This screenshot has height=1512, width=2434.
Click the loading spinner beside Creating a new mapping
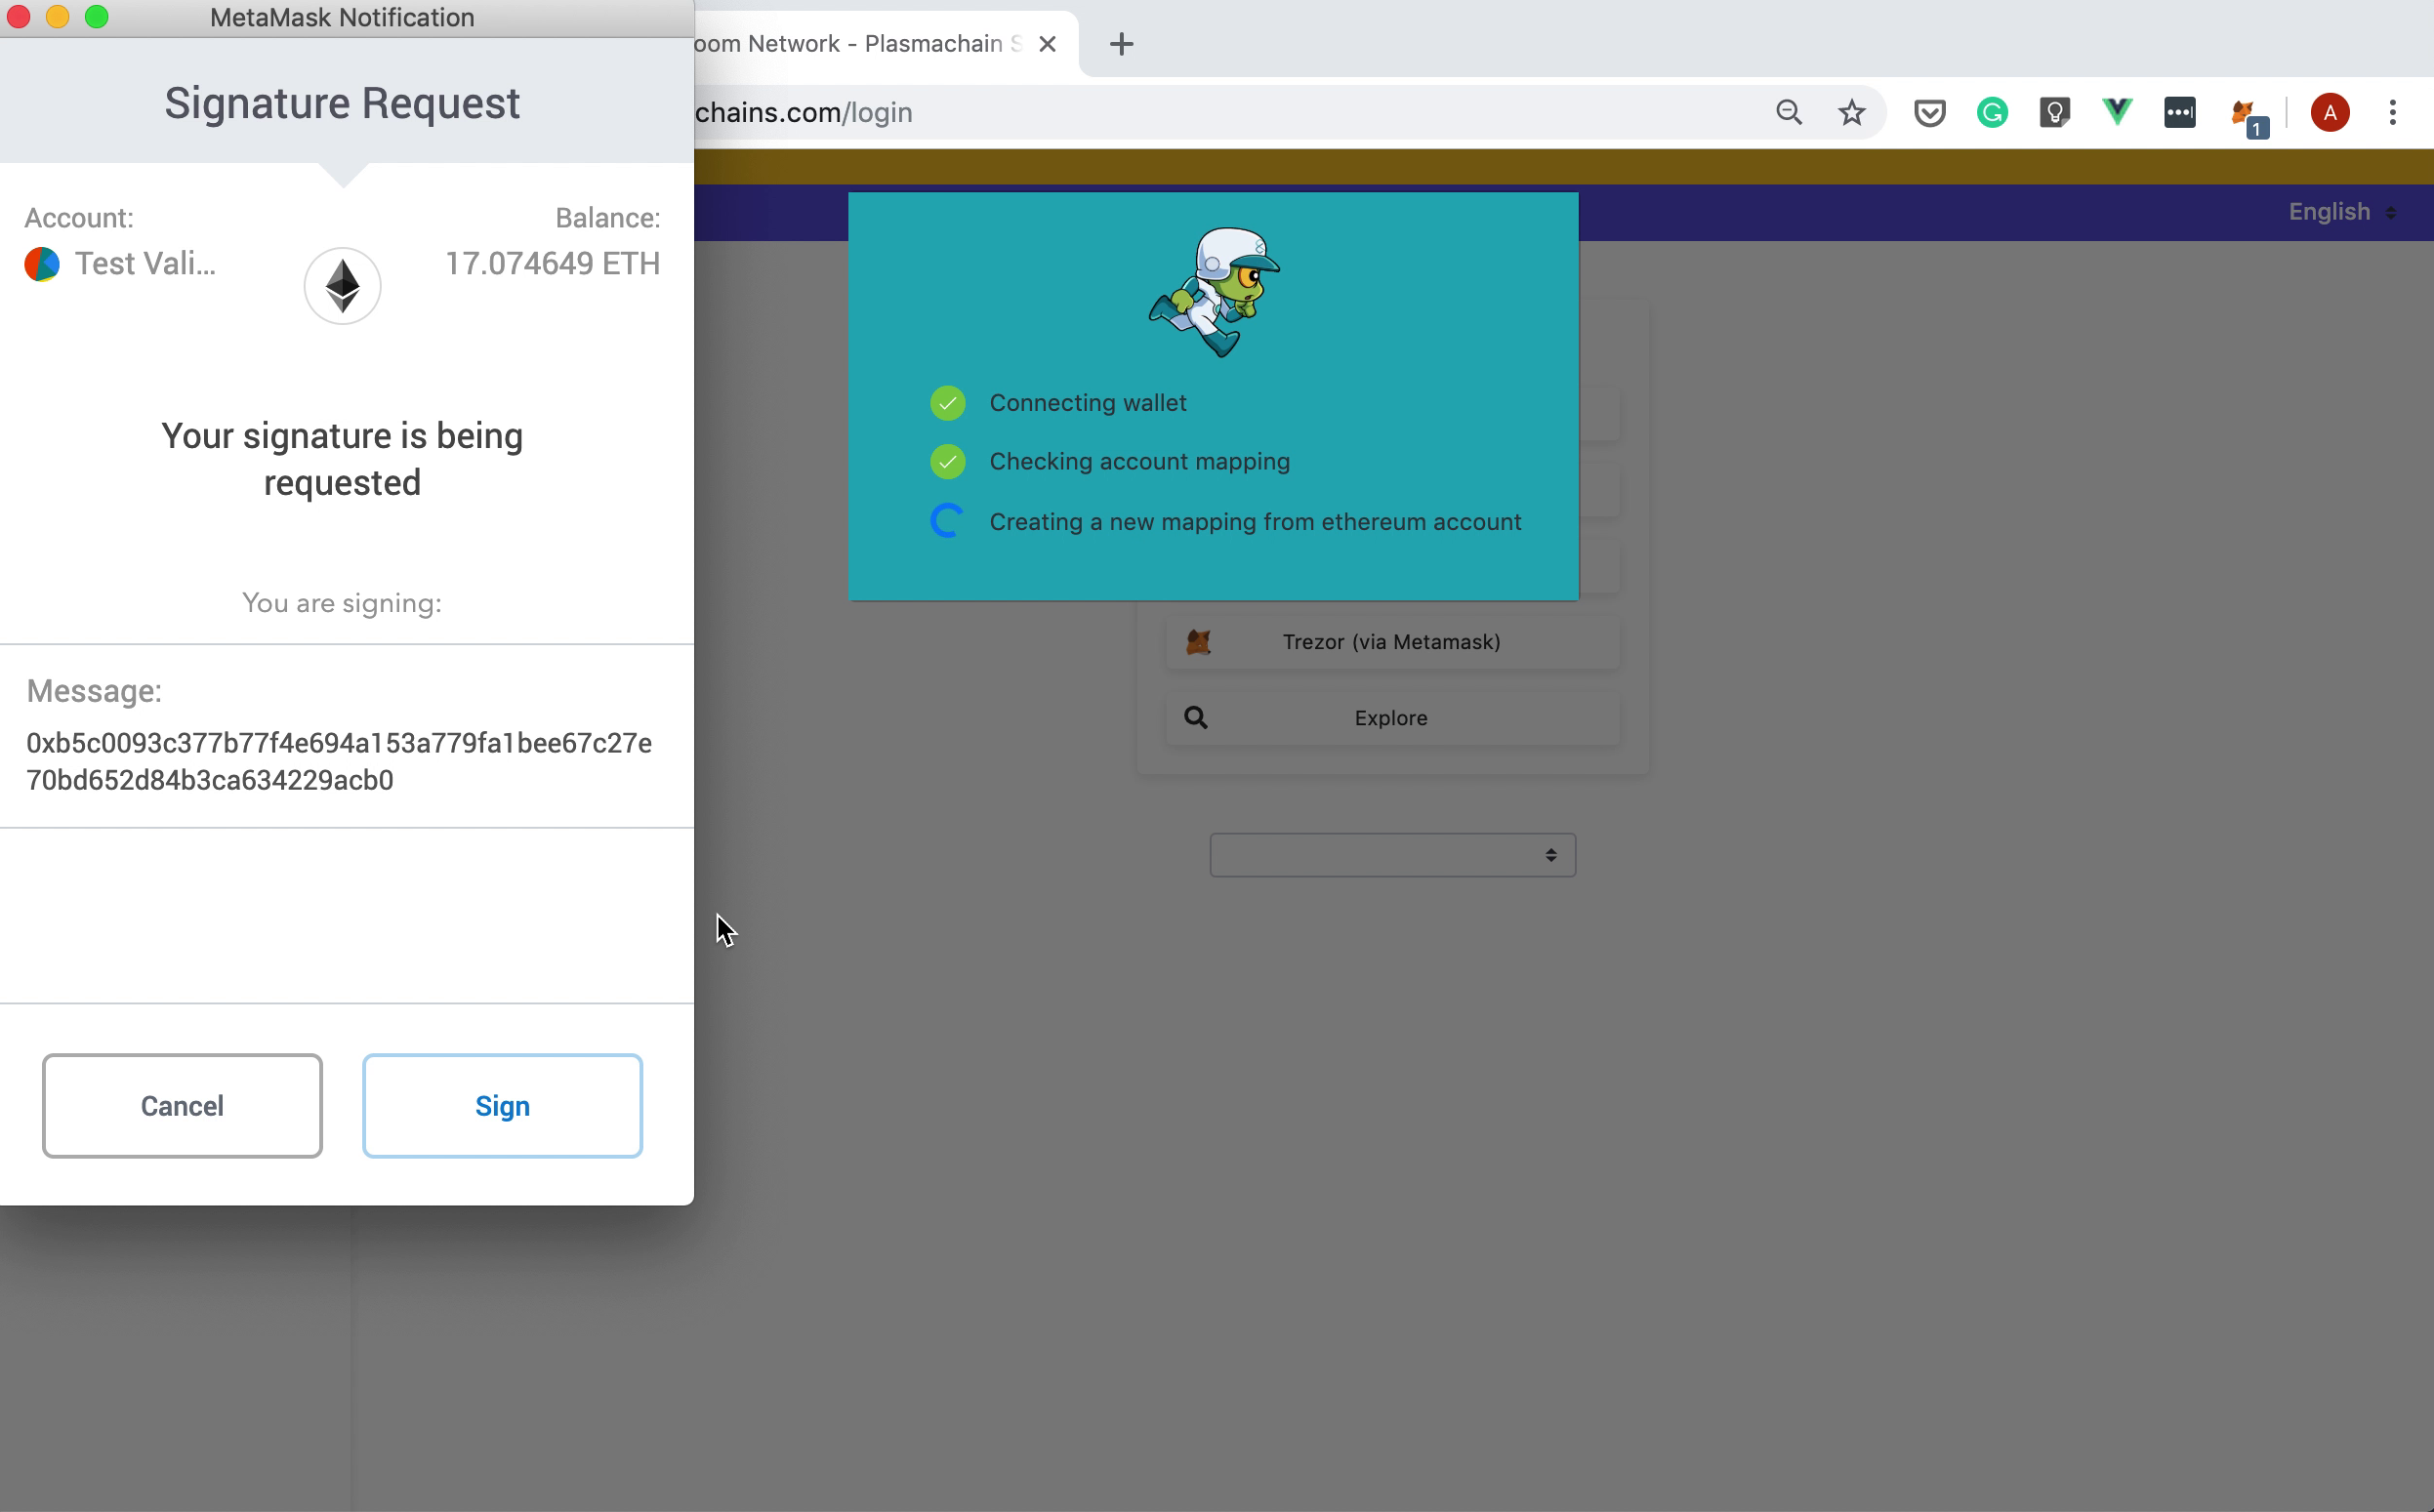point(947,521)
